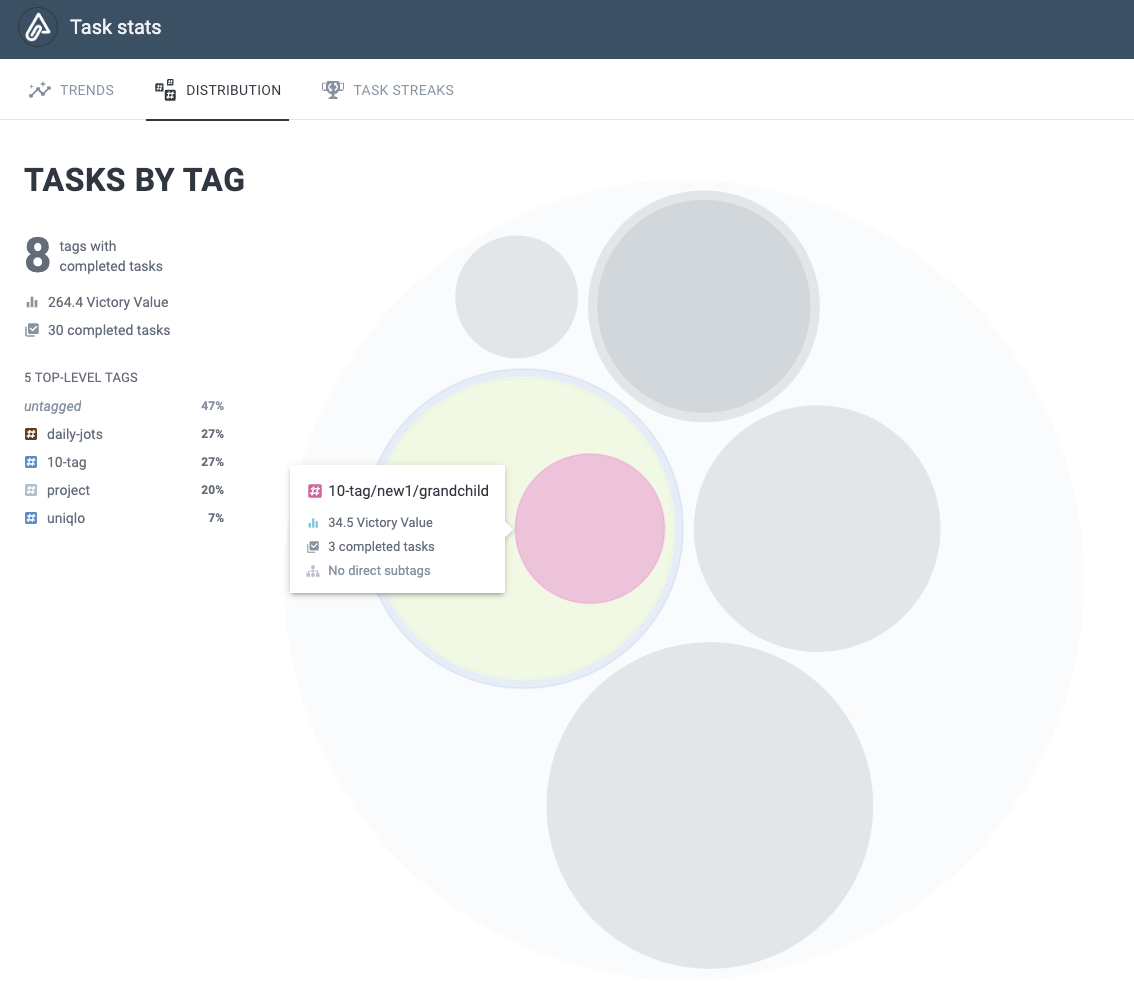Viewport: 1134px width, 982px height.
Task: Open the Task Streaks tab
Action: click(x=403, y=90)
